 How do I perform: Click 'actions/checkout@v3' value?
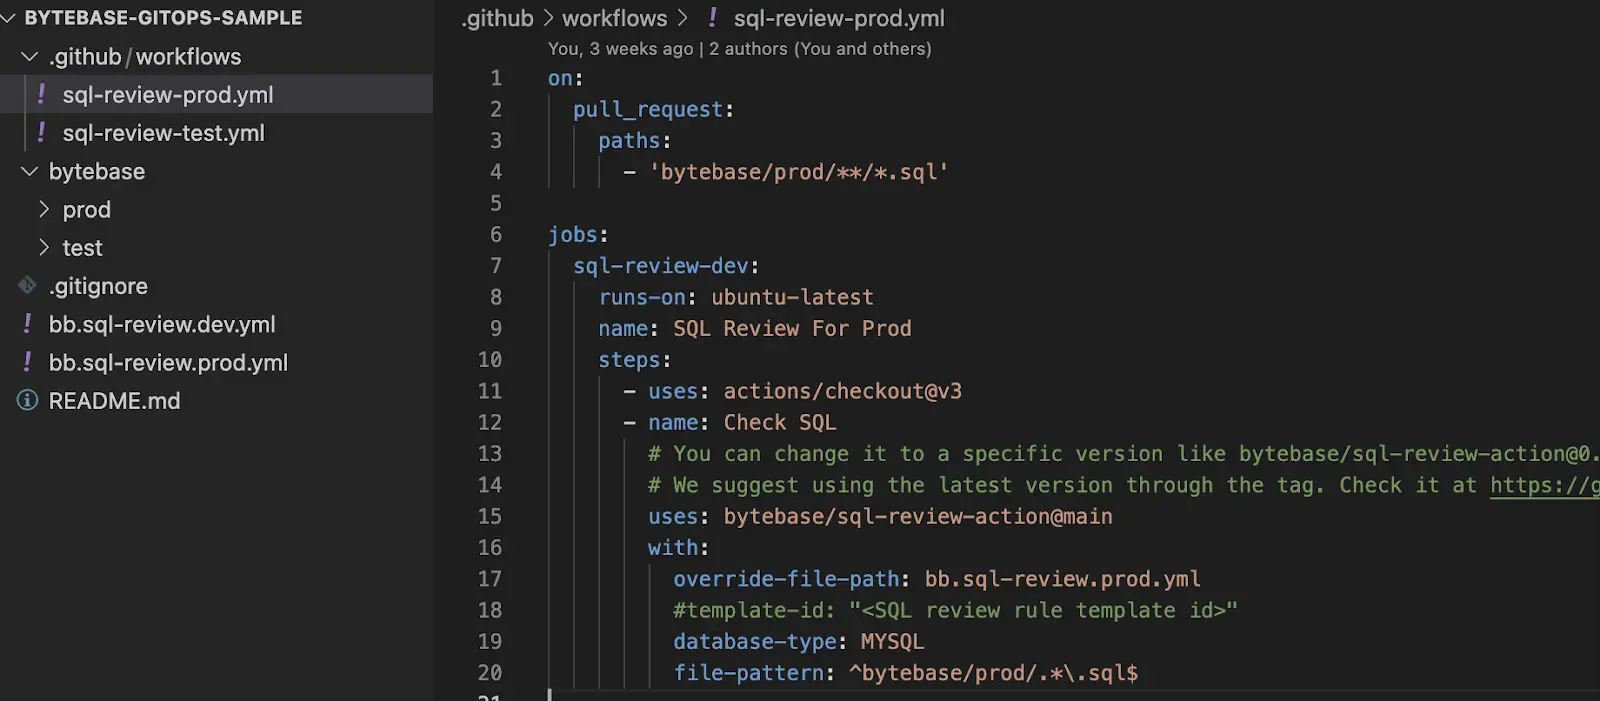click(x=842, y=391)
